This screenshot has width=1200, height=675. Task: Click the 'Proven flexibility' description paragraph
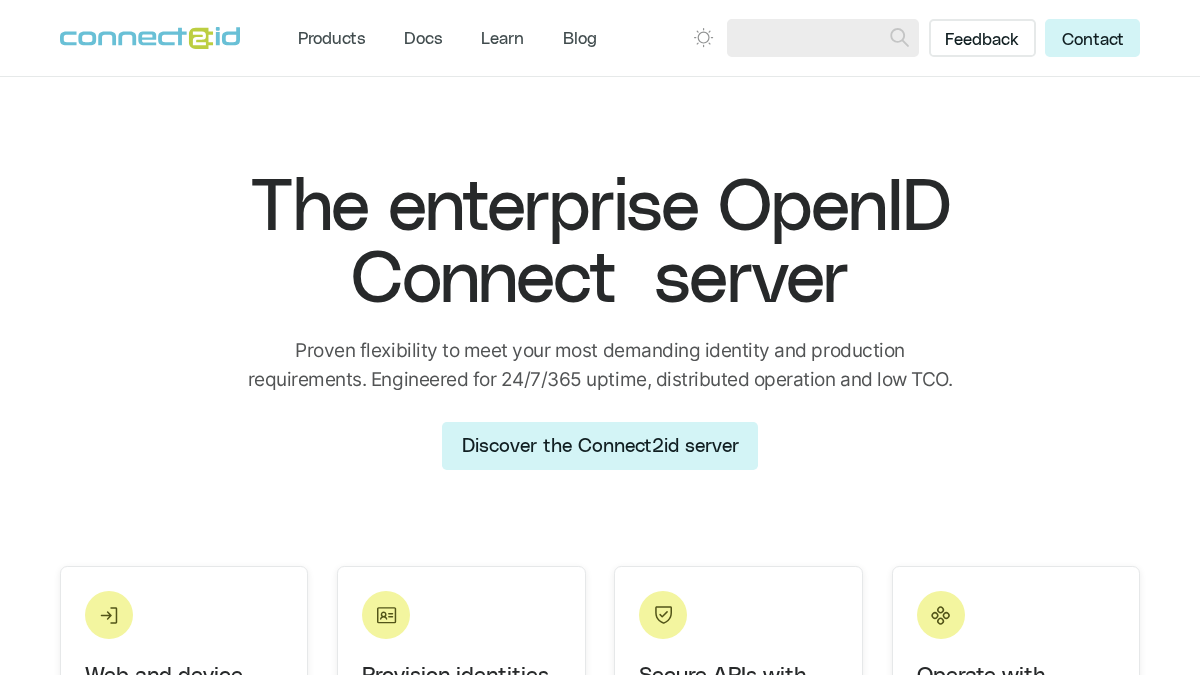click(x=600, y=365)
